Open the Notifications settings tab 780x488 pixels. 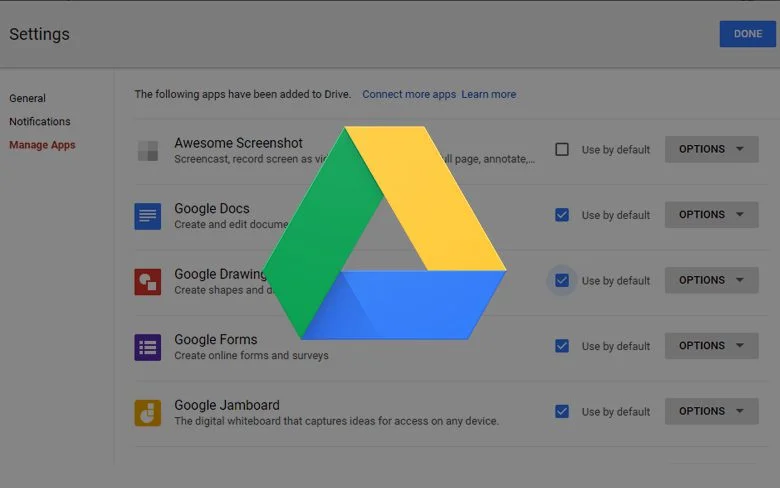click(40, 122)
